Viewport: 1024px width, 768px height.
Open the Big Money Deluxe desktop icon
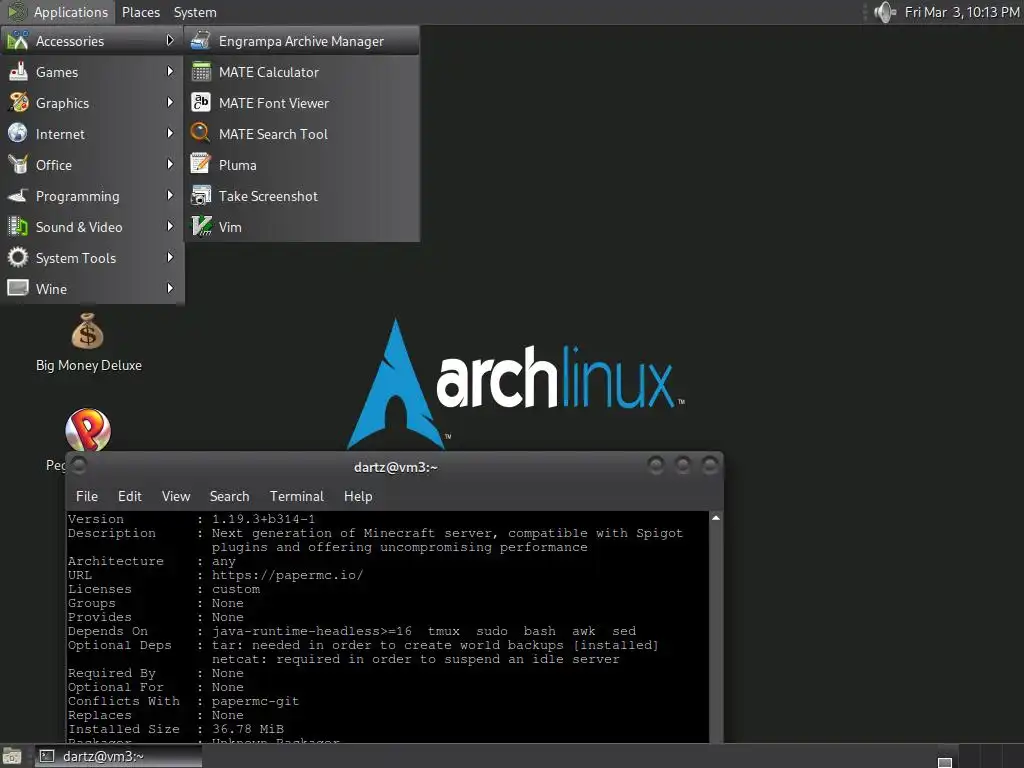pos(88,332)
